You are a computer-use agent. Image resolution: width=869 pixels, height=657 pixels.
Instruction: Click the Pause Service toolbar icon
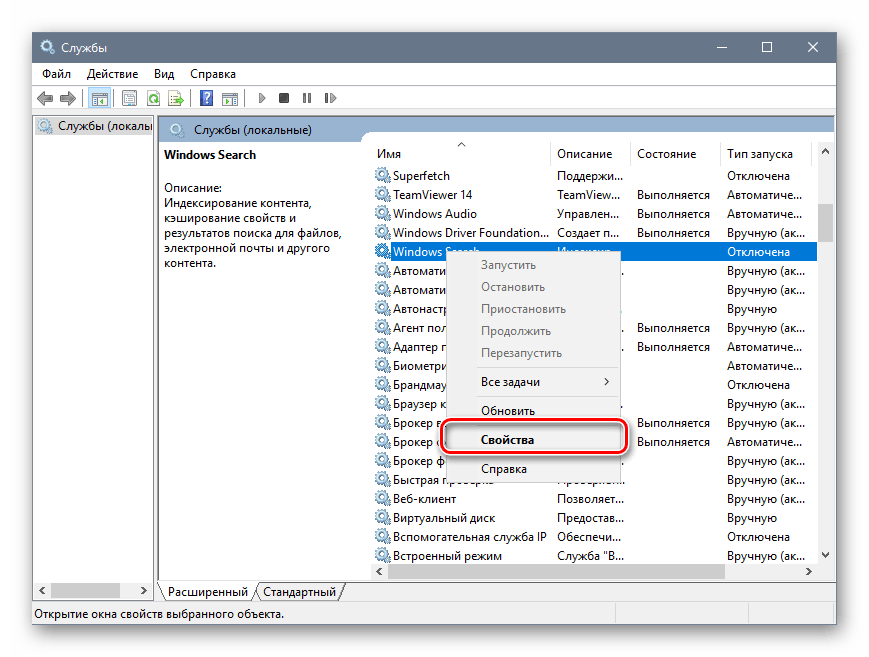307,98
